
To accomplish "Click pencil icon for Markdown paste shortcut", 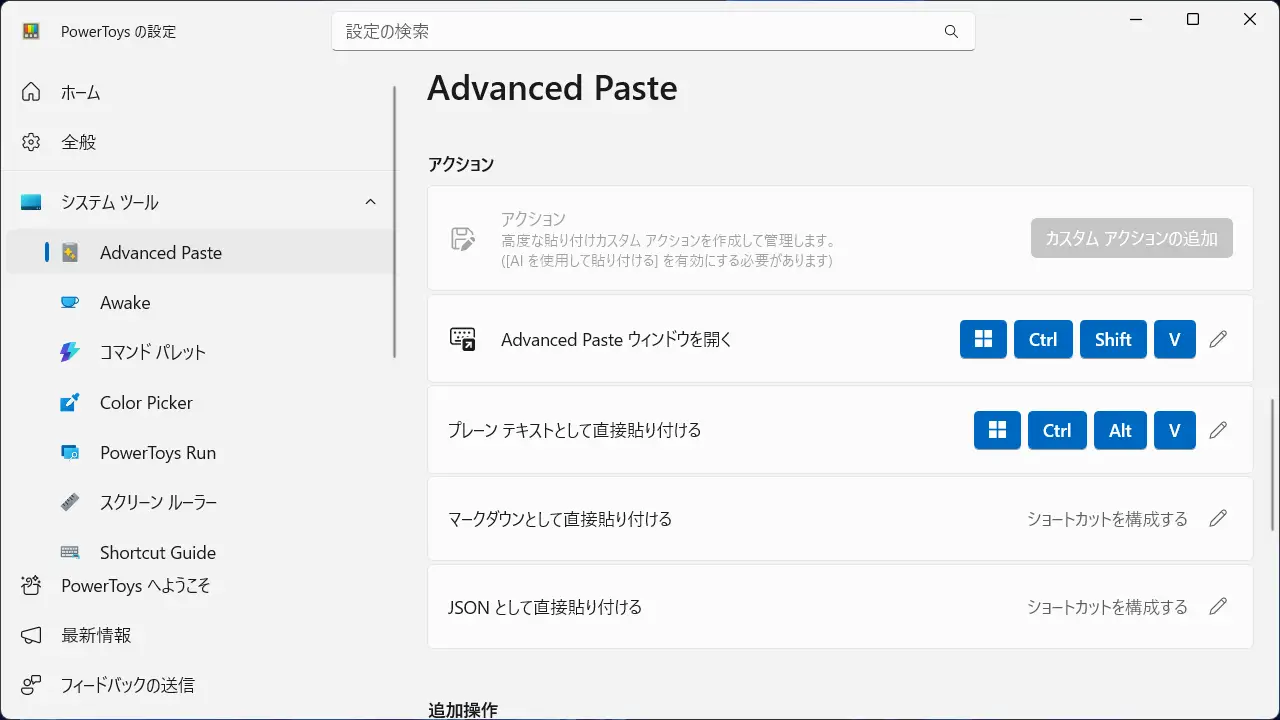I will (1217, 519).
